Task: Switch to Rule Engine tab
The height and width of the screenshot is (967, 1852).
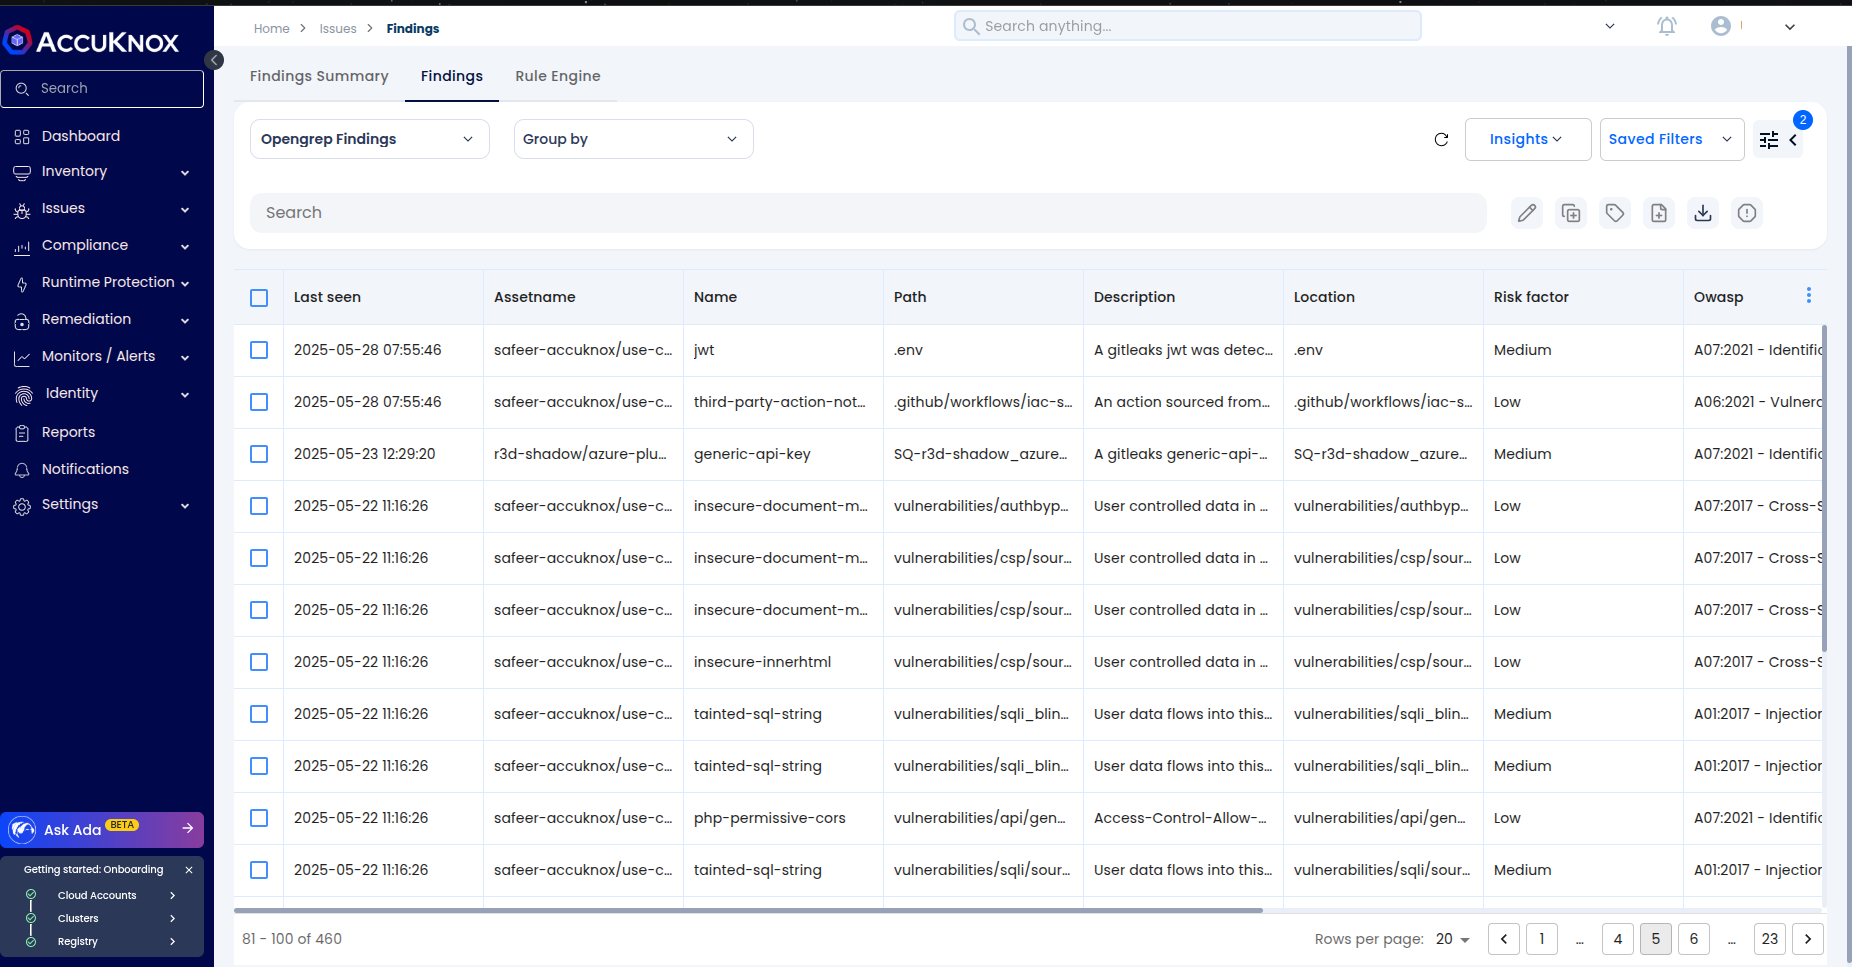Action: click(x=558, y=76)
